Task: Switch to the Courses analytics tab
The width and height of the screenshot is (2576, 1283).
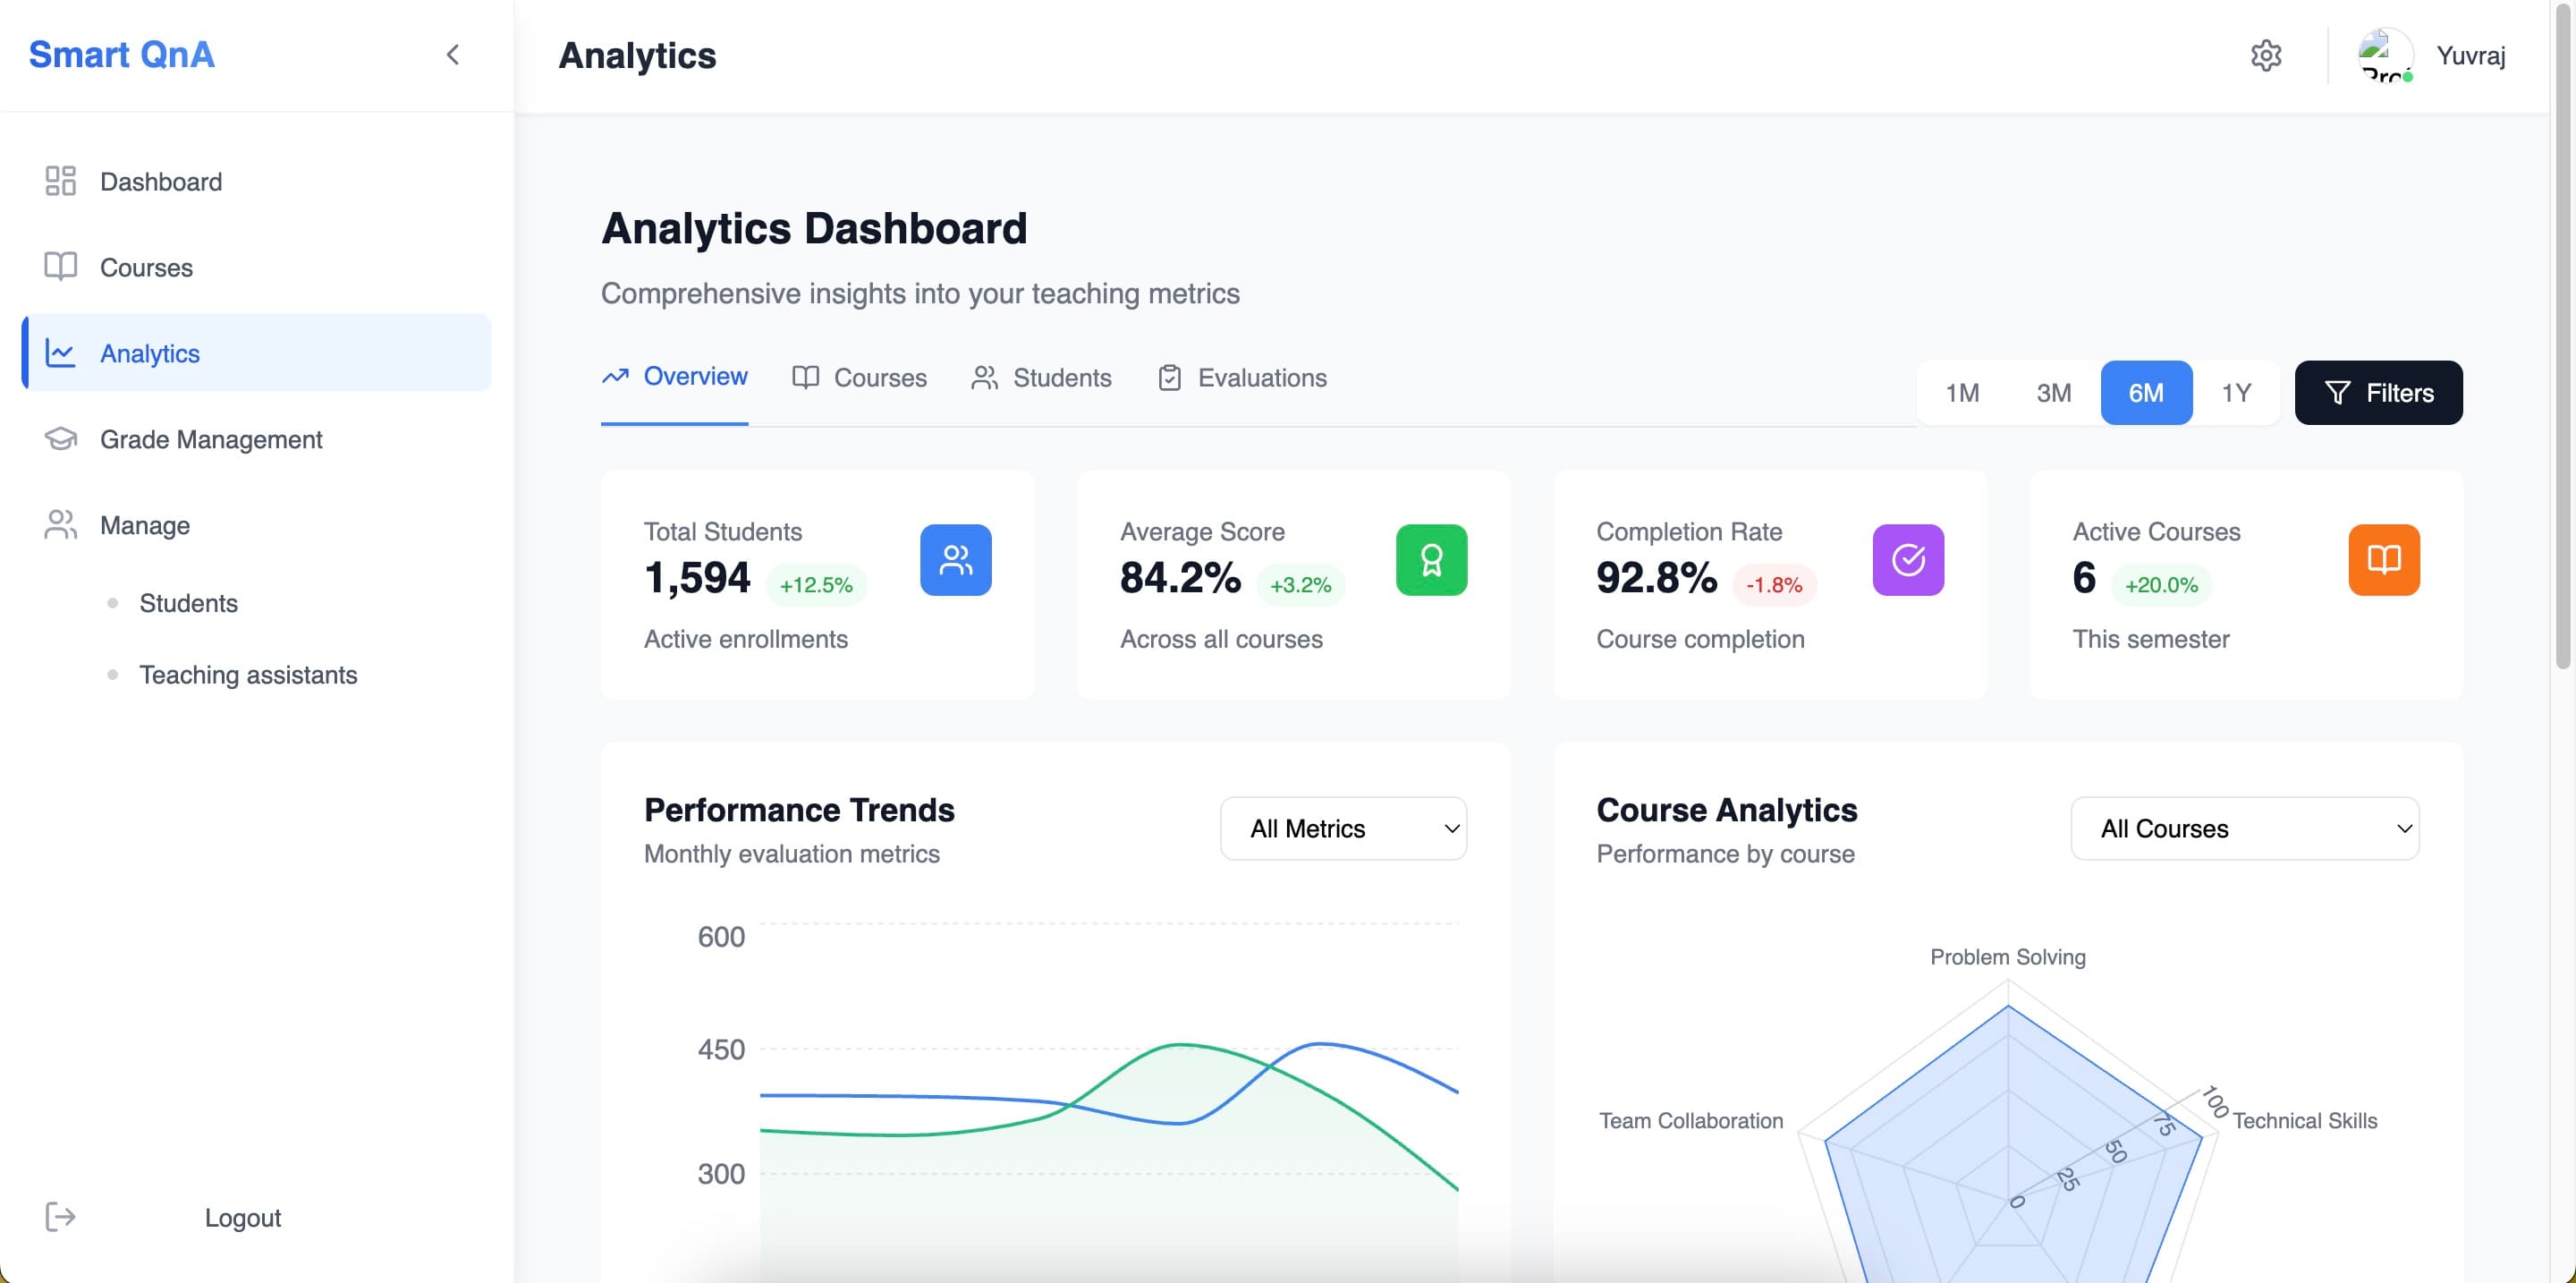Action: click(x=860, y=377)
